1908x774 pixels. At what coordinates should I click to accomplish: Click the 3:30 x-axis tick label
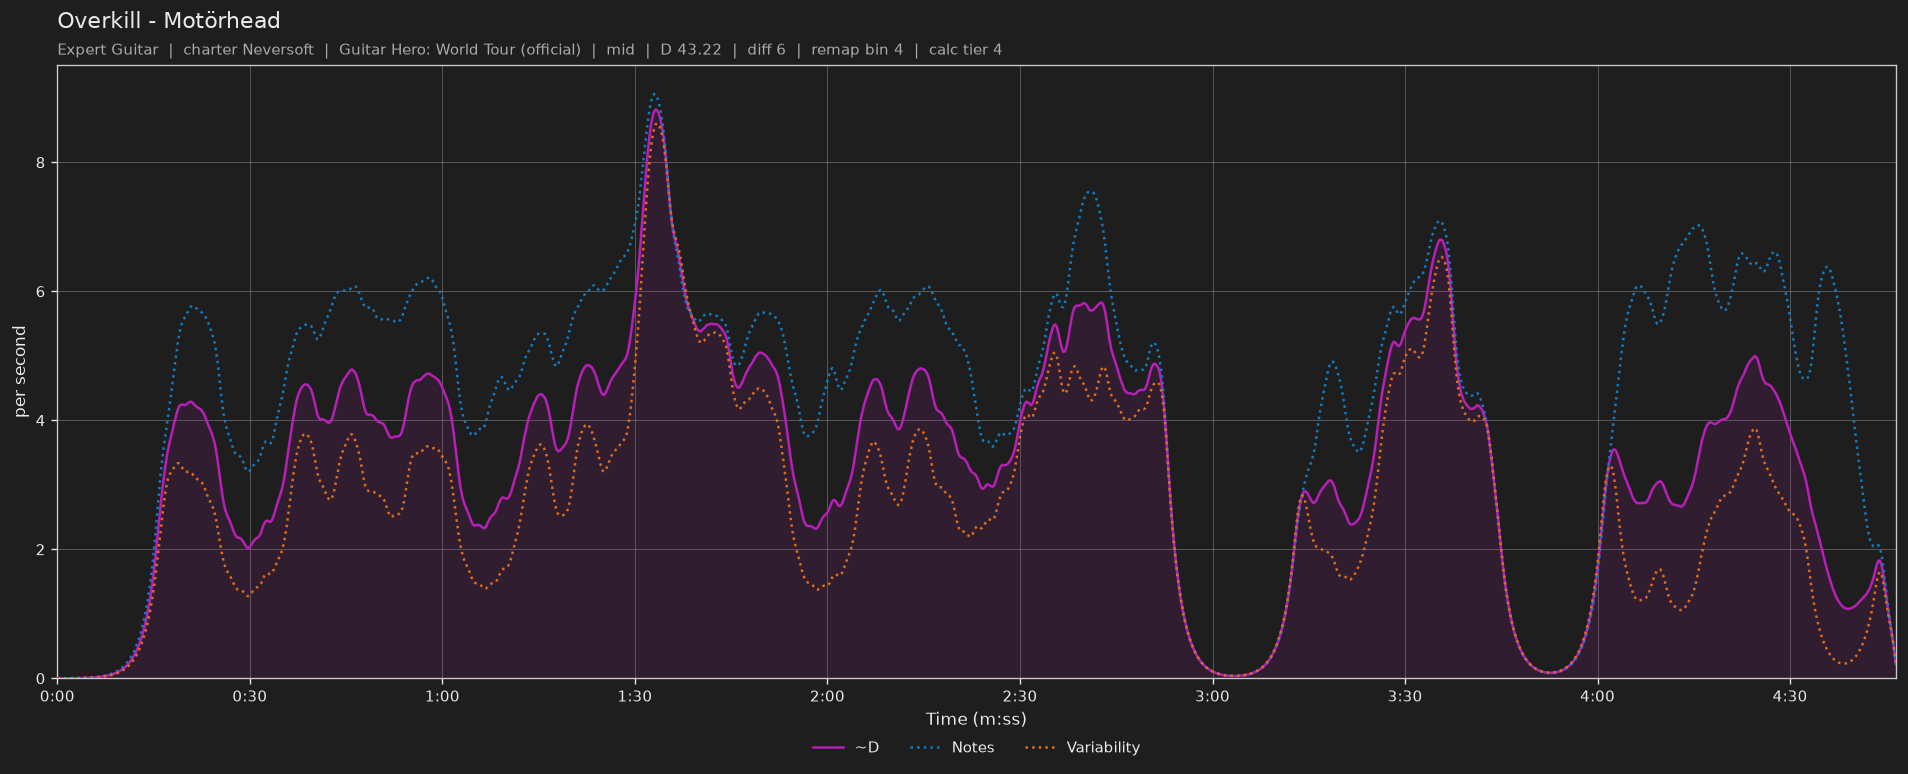click(1405, 696)
